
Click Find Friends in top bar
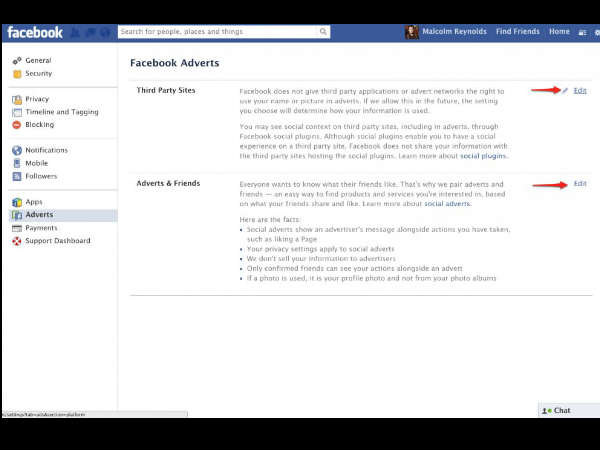(x=518, y=31)
